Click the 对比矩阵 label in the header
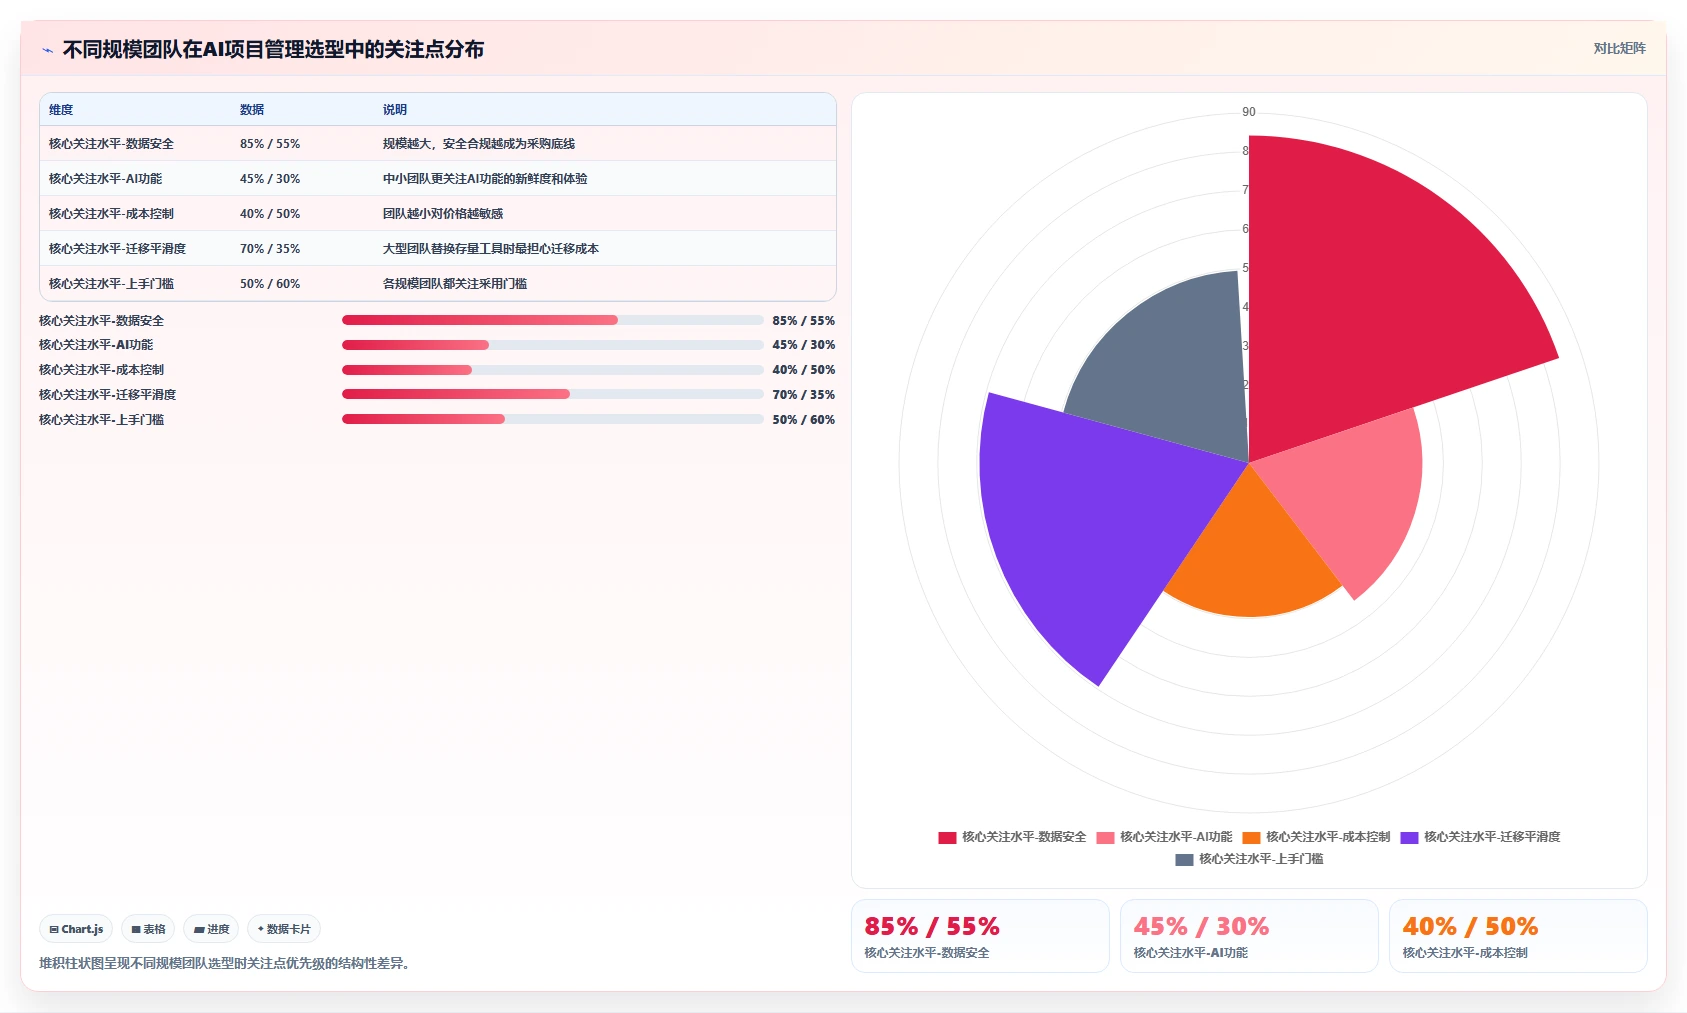Screen dimensions: 1687x1013 click(x=1619, y=48)
